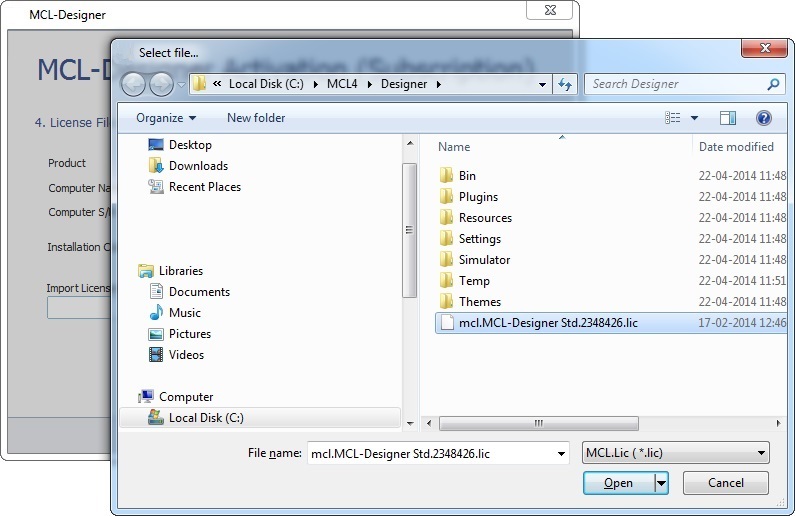Image resolution: width=795 pixels, height=516 pixels.
Task: Close the Select file dialog
Action: coord(765,48)
